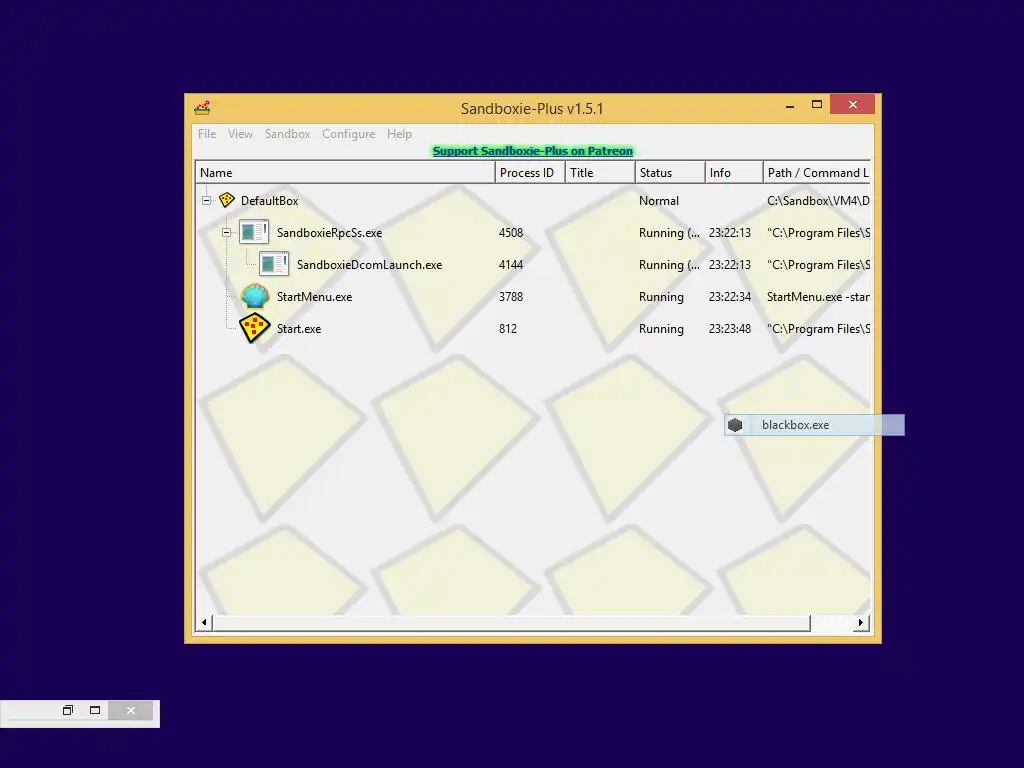Viewport: 1024px width, 768px height.
Task: Click the blackbox.exe cube icon
Action: tap(735, 425)
